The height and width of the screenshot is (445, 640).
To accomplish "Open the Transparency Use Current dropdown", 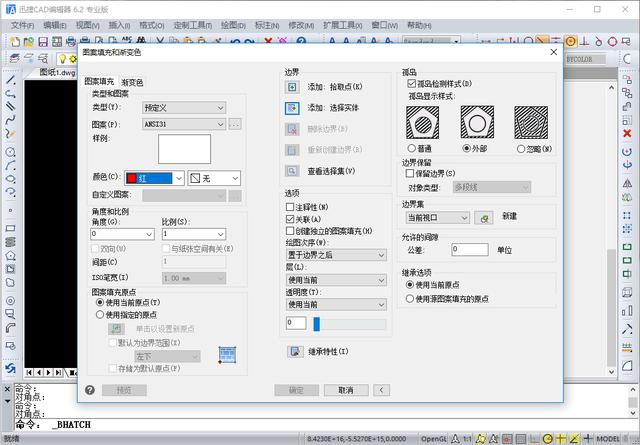I will click(336, 305).
